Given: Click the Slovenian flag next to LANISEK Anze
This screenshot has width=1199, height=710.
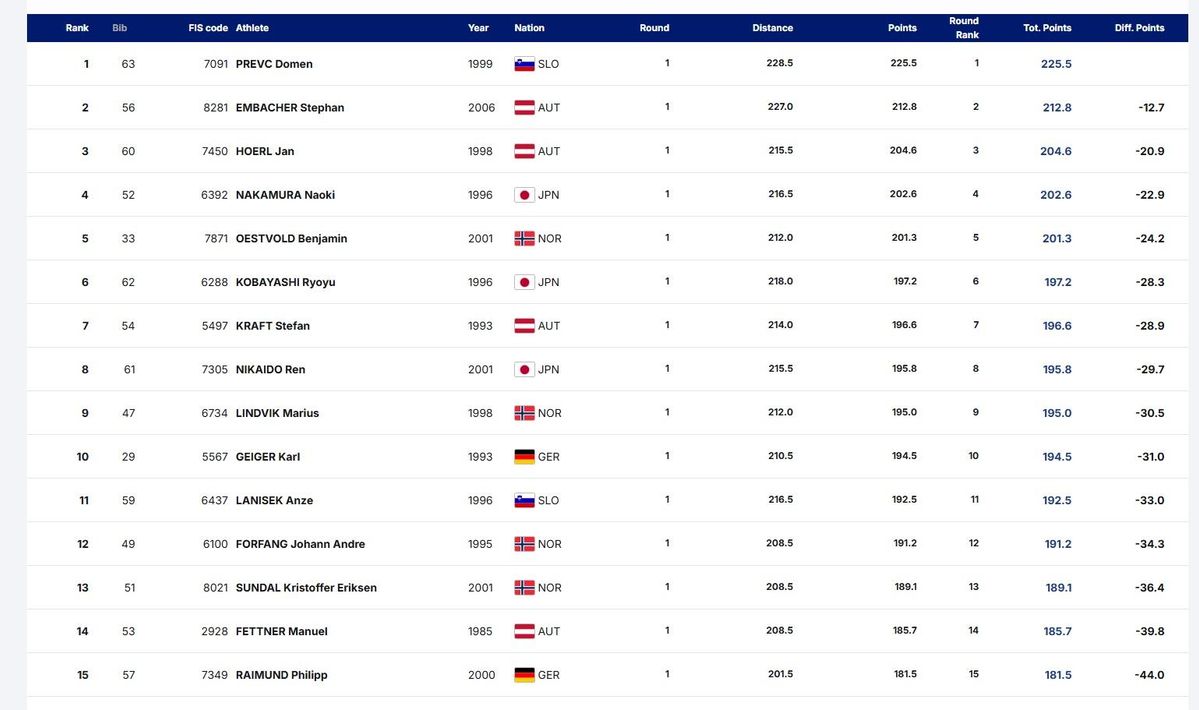Looking at the screenshot, I should (524, 500).
